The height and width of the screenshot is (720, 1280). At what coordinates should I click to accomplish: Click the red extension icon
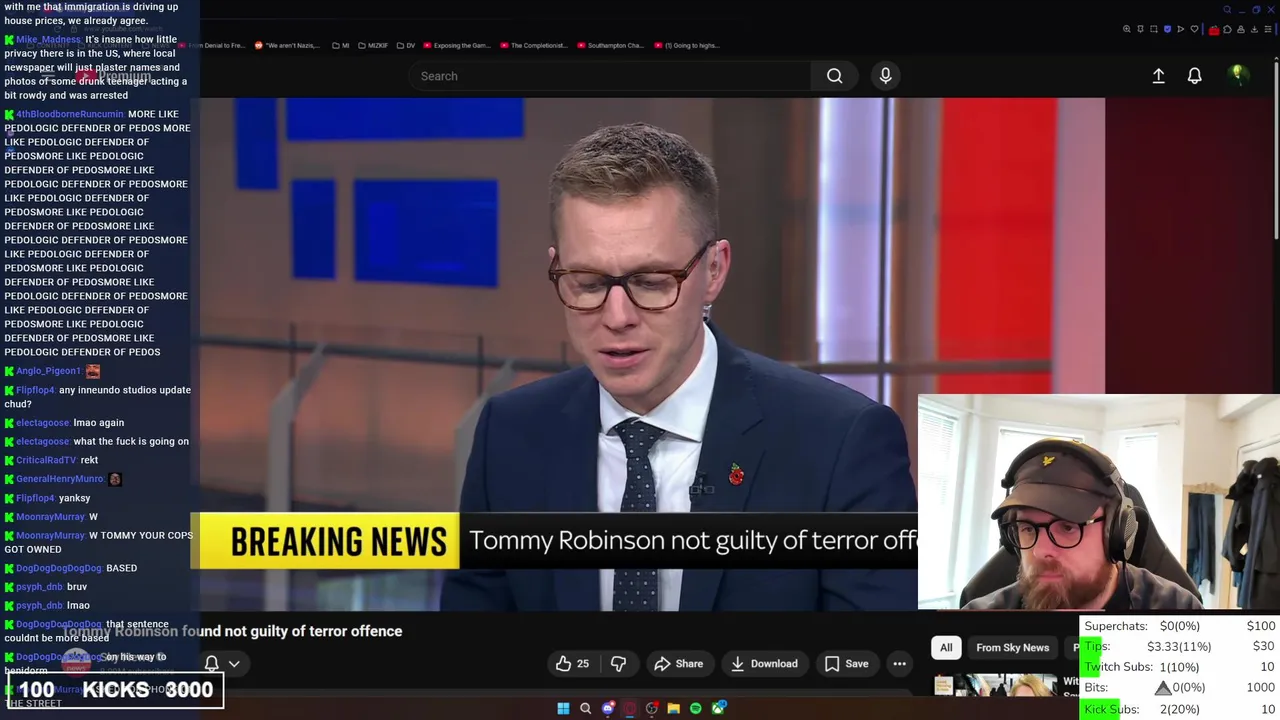coord(1214,30)
